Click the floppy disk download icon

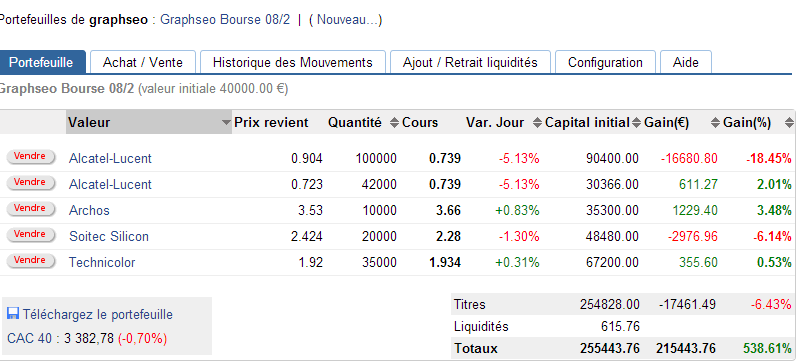point(13,314)
